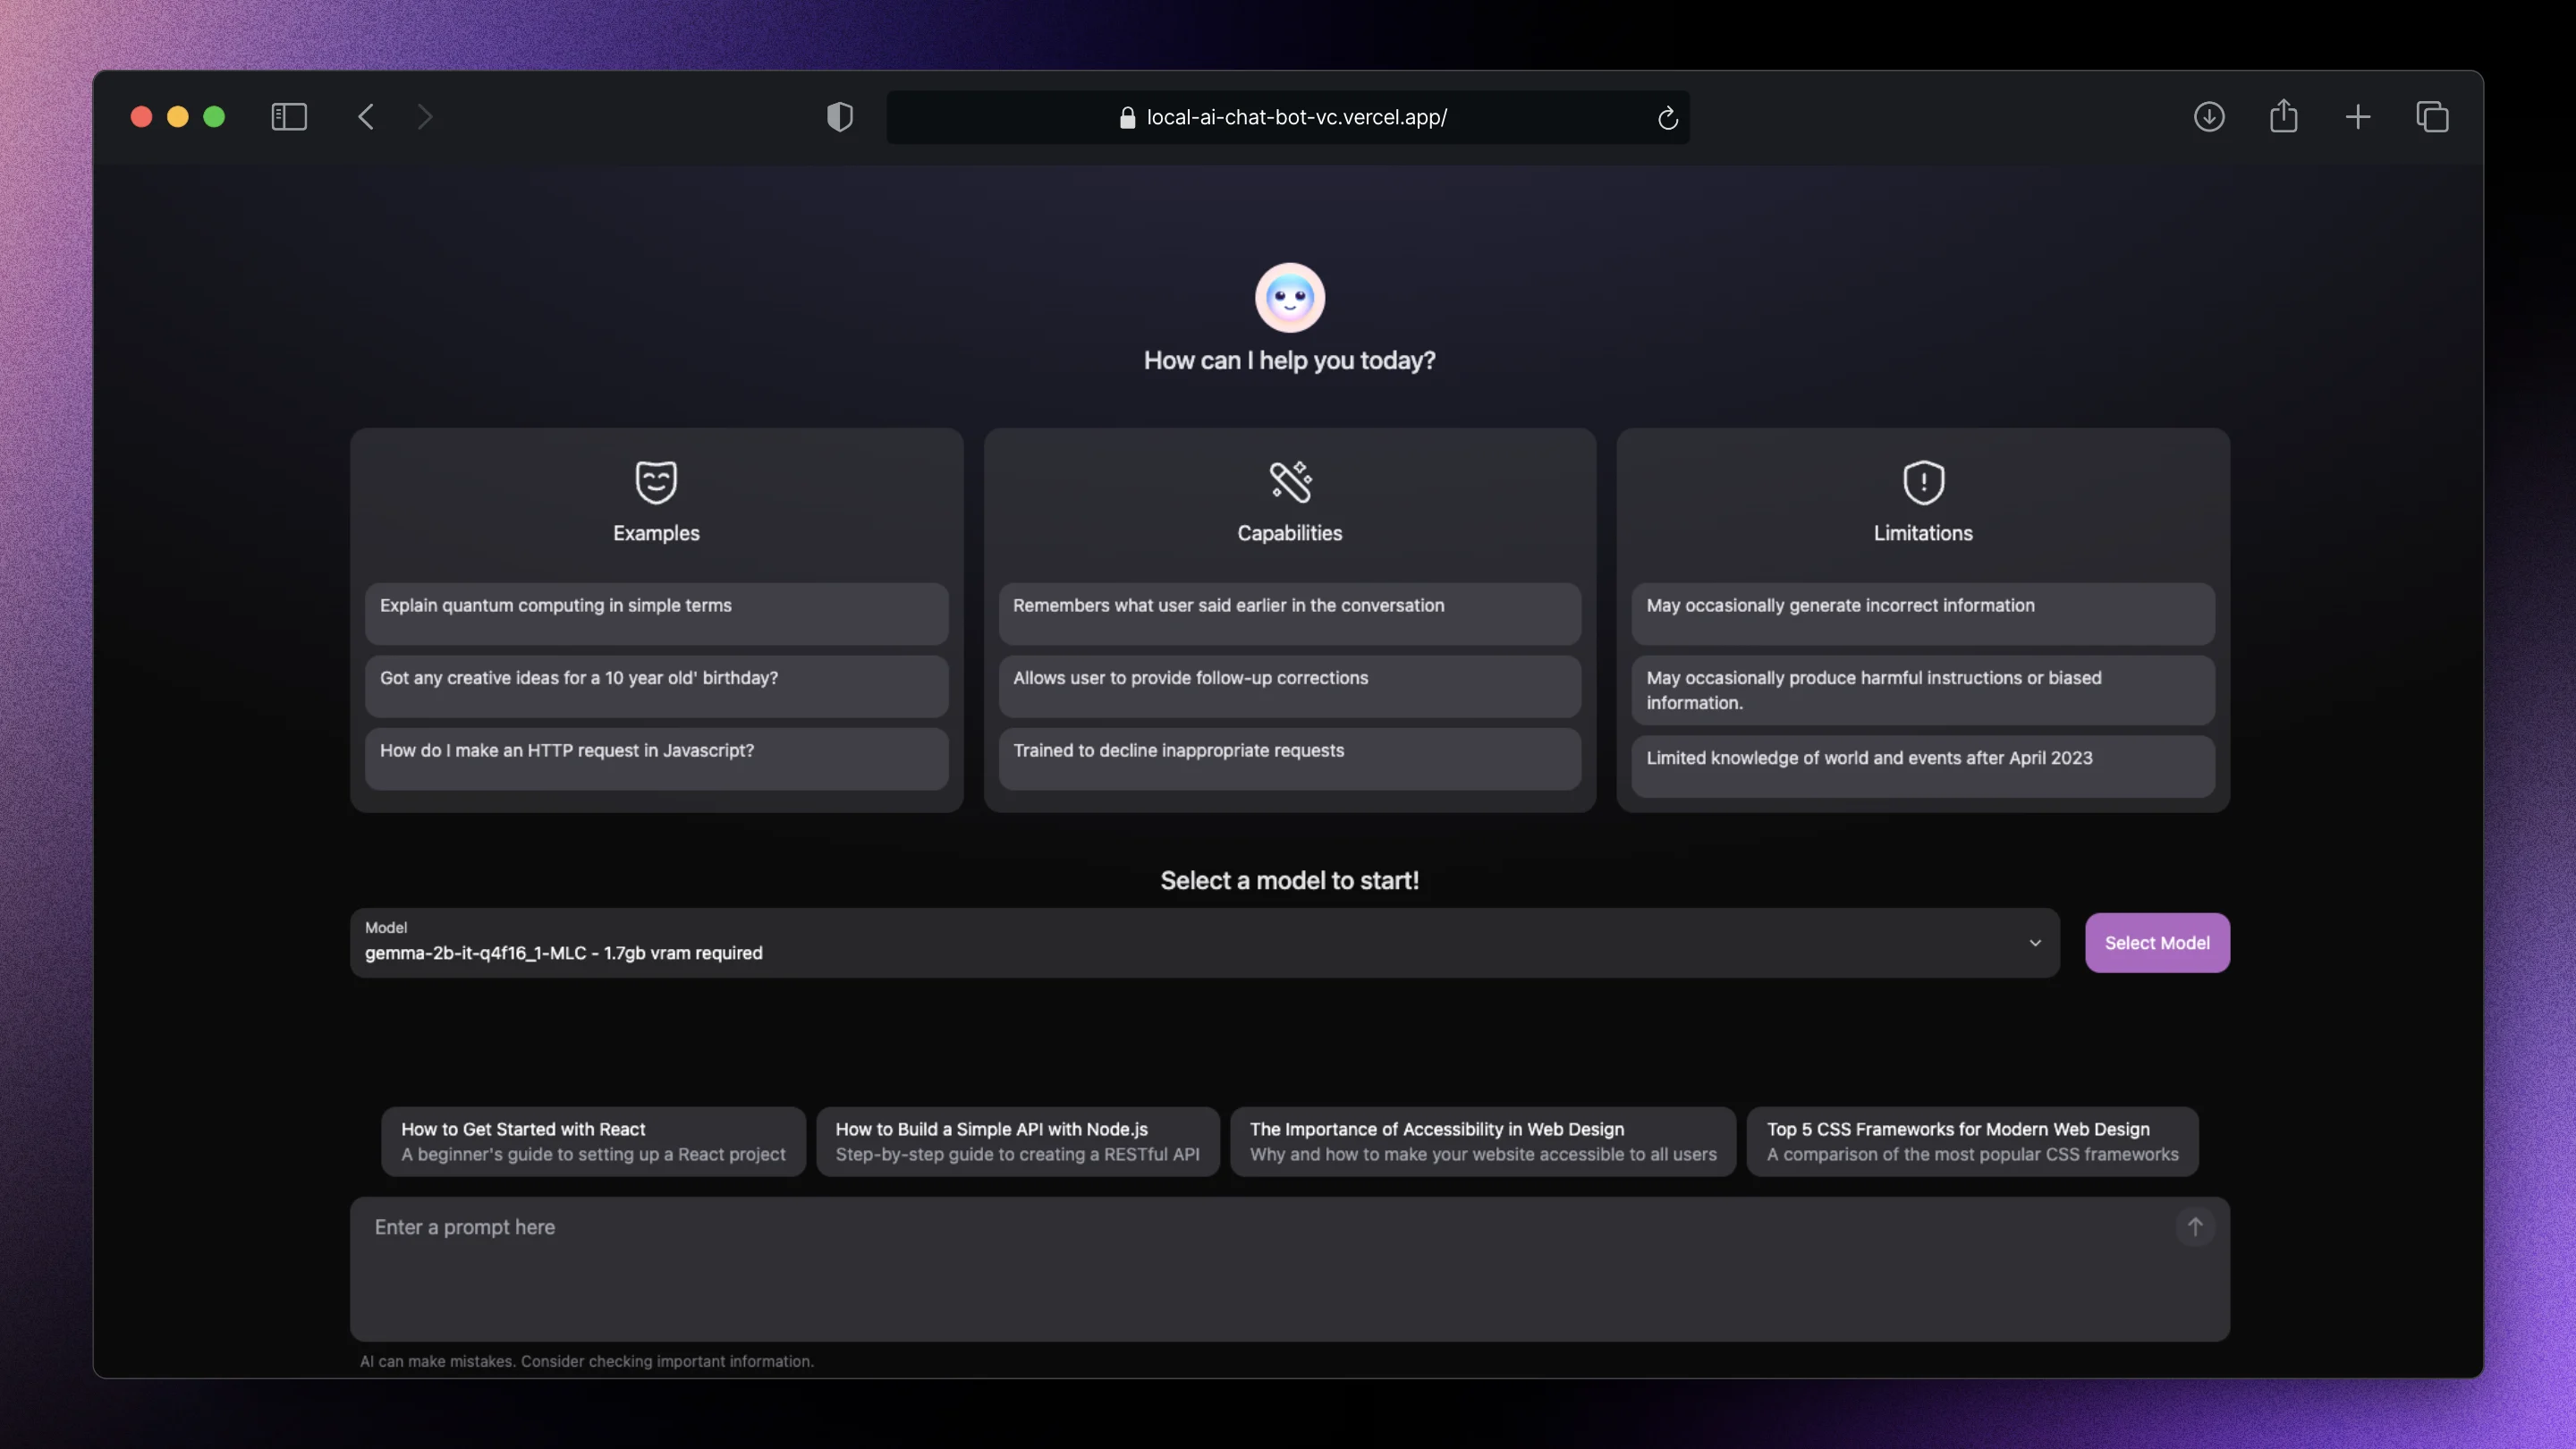Expand the Model selection dropdown
This screenshot has width=2576, height=1449.
2033,943
